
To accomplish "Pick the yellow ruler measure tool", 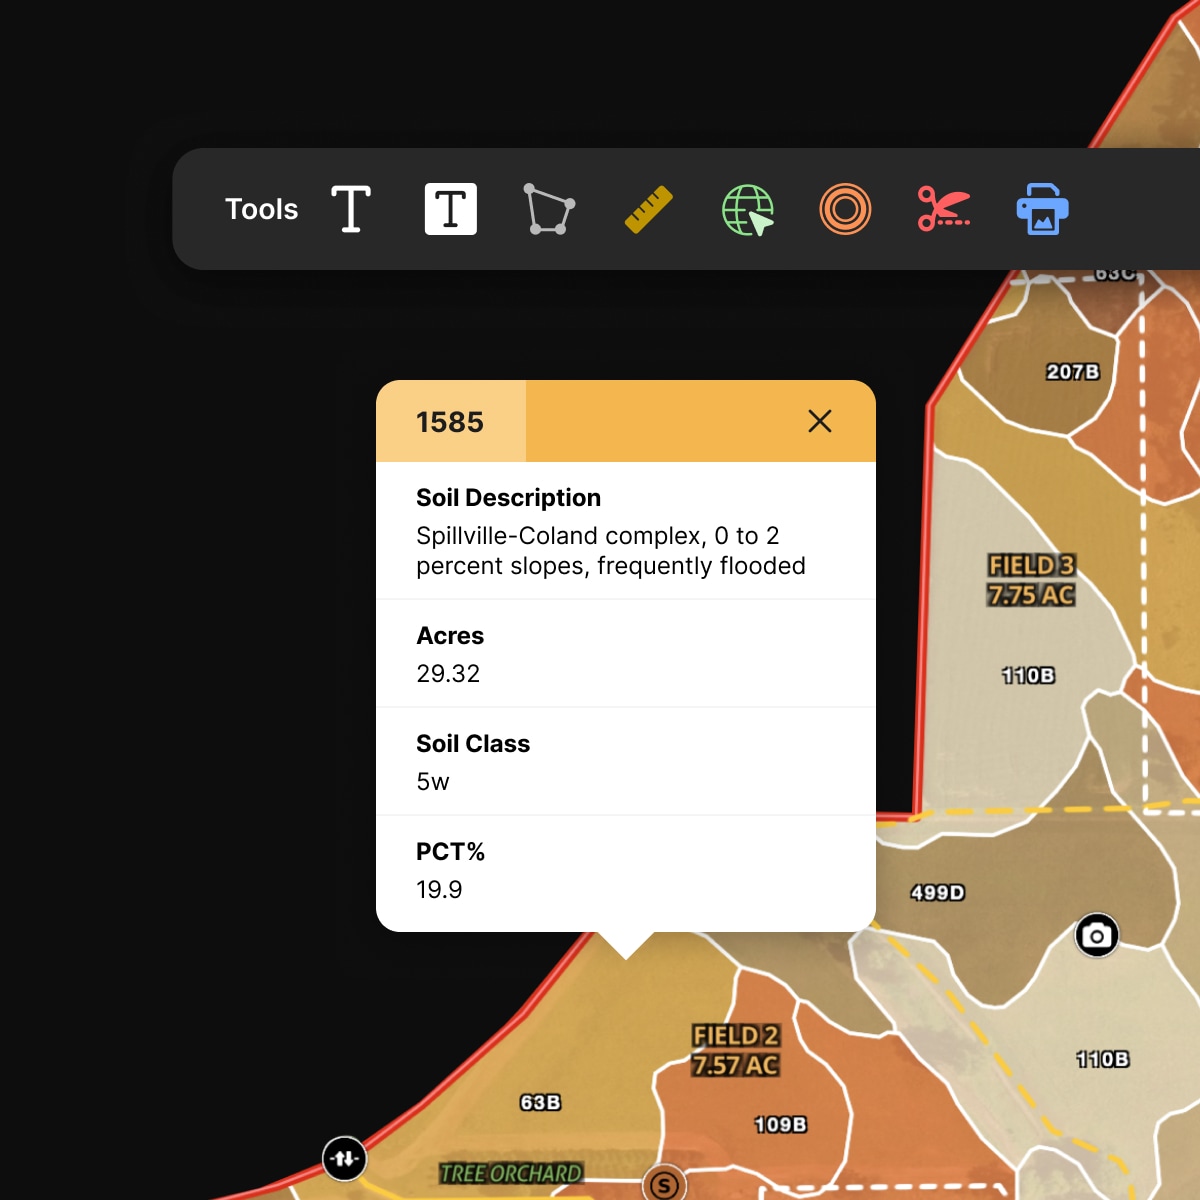I will point(648,209).
